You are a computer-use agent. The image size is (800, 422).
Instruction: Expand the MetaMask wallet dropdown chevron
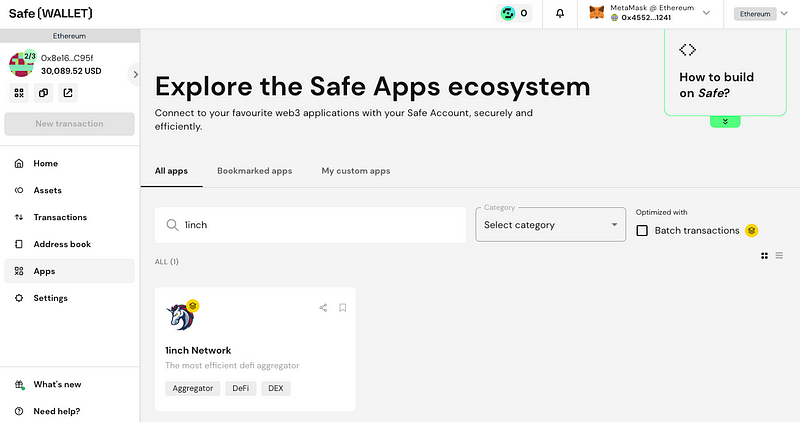(x=706, y=13)
